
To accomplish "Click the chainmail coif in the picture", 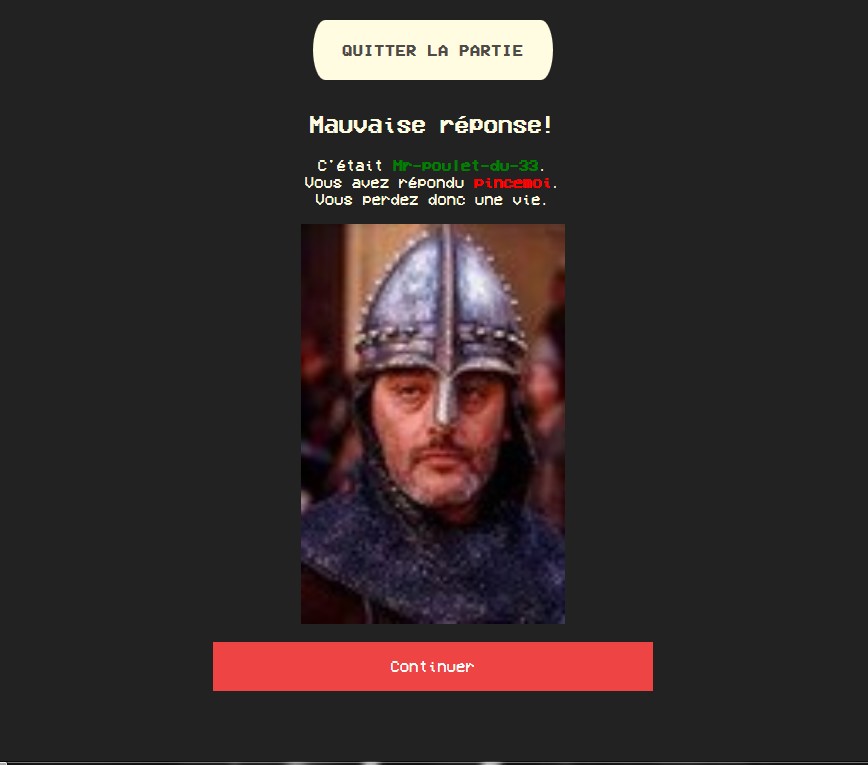I will click(432, 548).
